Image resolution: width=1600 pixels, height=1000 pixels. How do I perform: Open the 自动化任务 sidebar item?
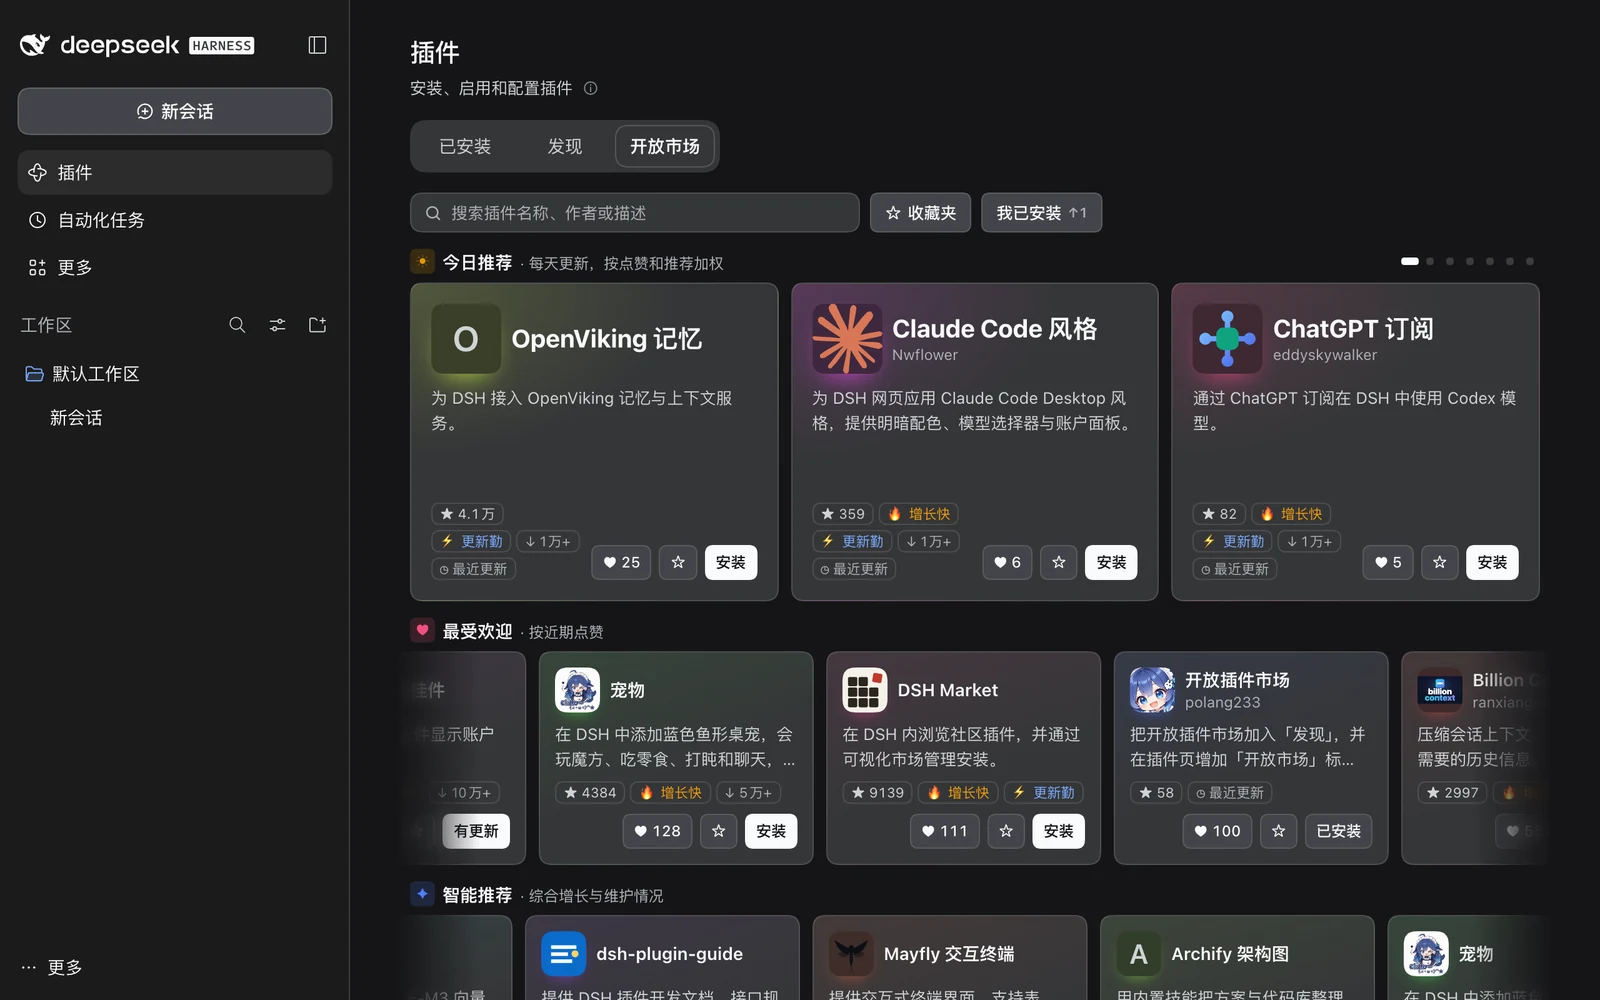tap(175, 220)
